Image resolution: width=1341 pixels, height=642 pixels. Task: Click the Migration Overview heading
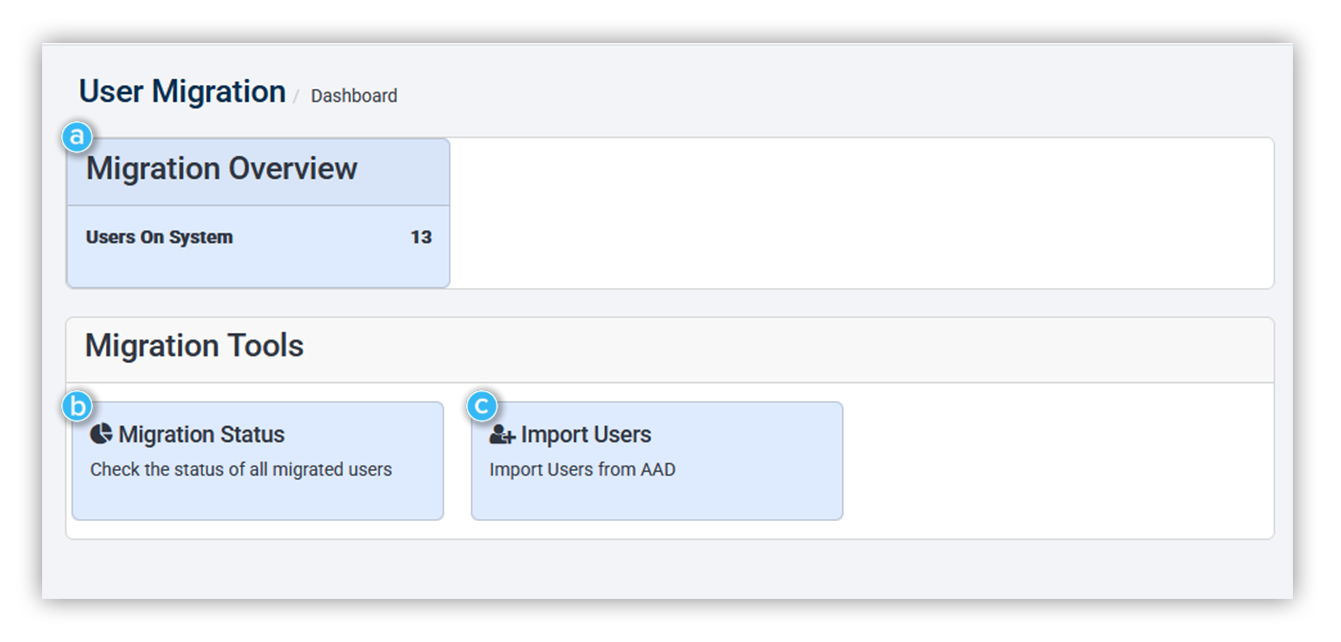(x=221, y=168)
